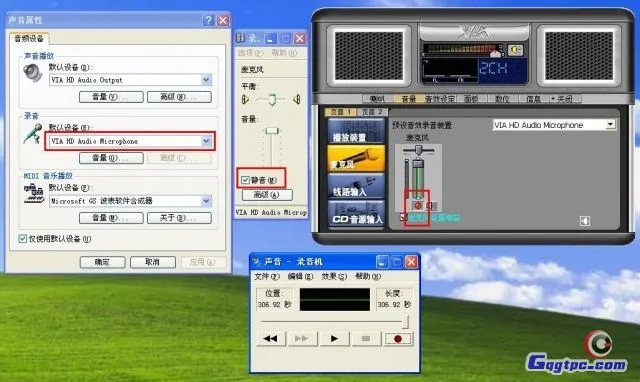Click the sound recorder position slider thumb
This screenshot has height=382, width=640.
click(405, 322)
